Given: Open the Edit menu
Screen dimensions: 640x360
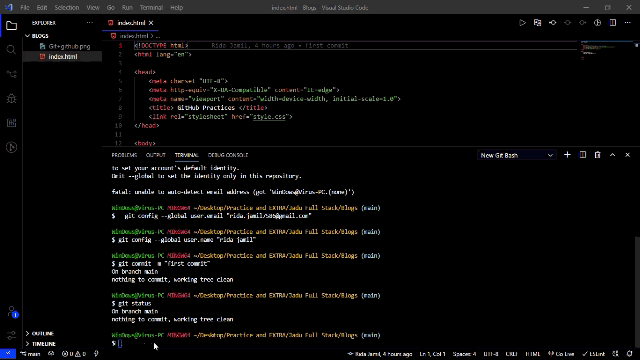Looking at the screenshot, I should pyautogui.click(x=42, y=8).
